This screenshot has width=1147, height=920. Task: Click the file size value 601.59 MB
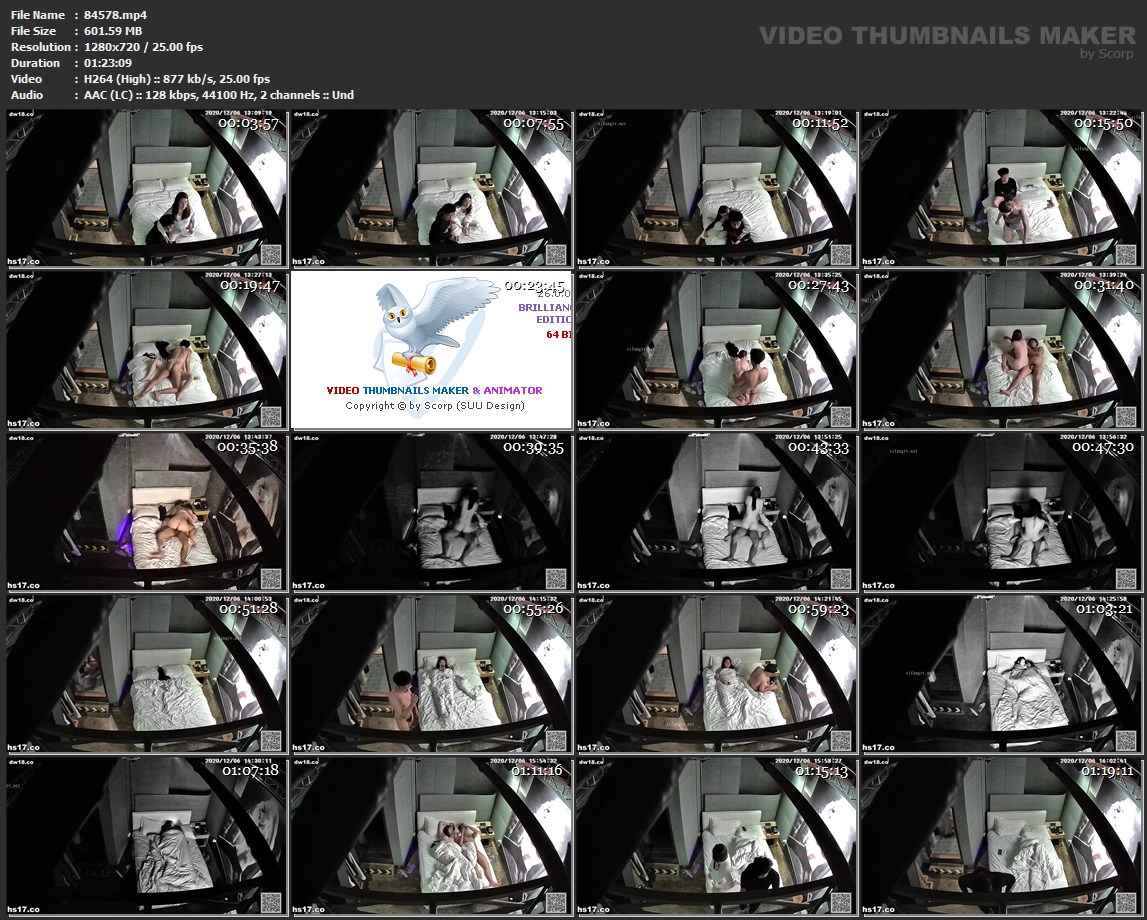(x=113, y=31)
